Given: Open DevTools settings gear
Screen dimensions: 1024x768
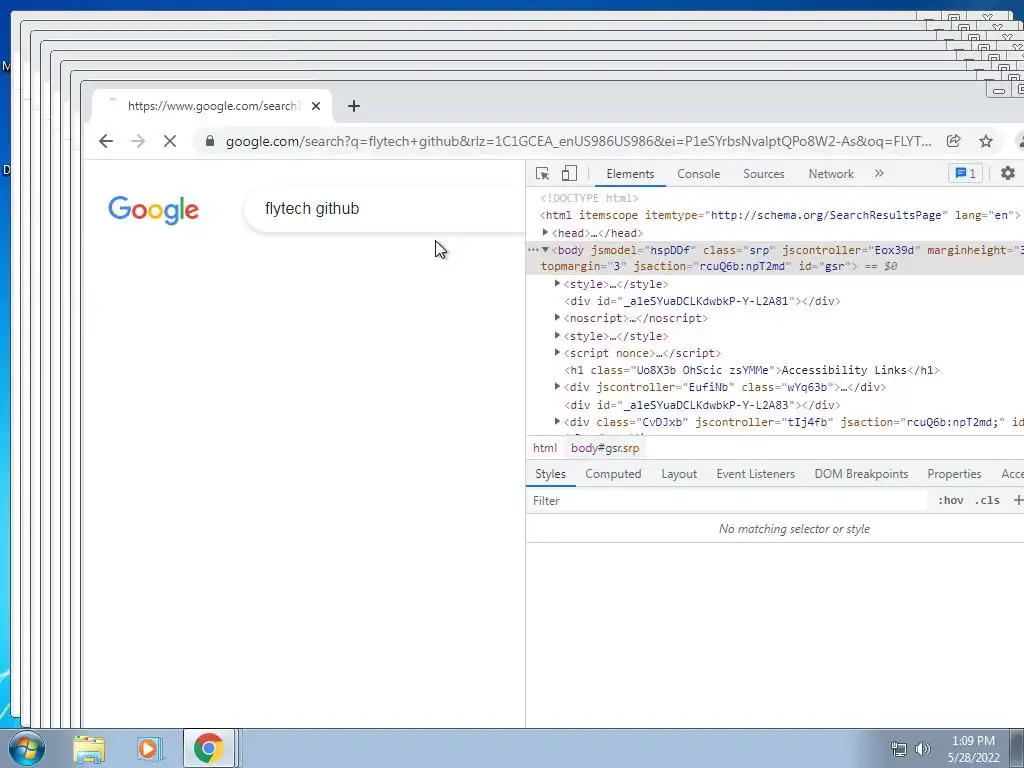Looking at the screenshot, I should click(x=1008, y=173).
